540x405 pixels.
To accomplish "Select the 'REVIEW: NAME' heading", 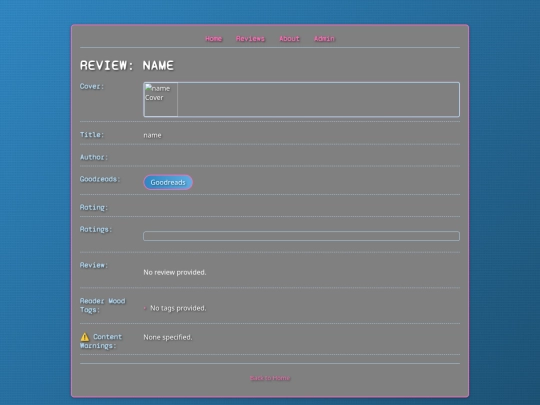I will pyautogui.click(x=127, y=65).
